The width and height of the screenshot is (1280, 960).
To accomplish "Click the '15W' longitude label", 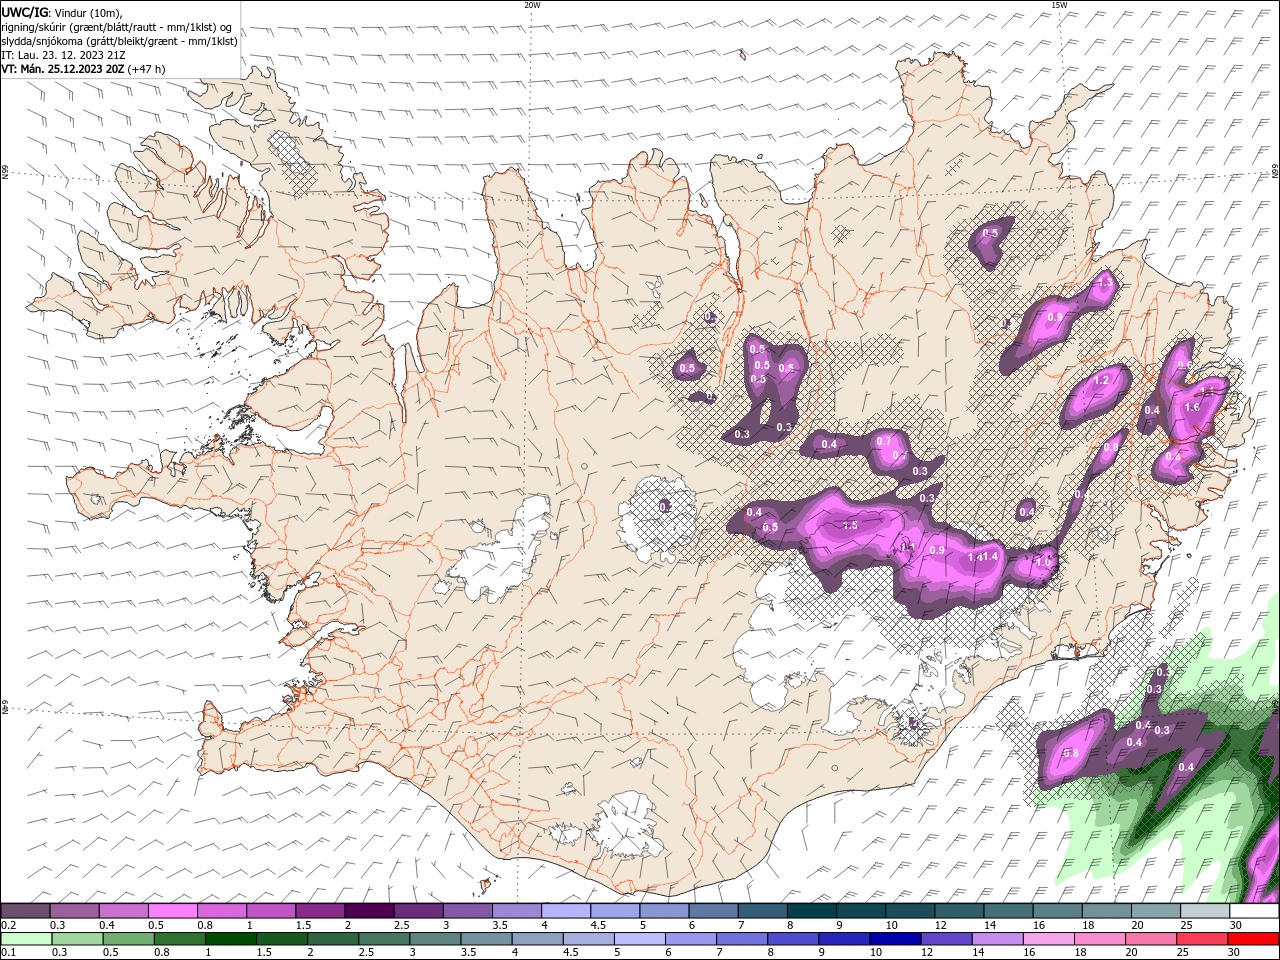I will [x=1059, y=5].
